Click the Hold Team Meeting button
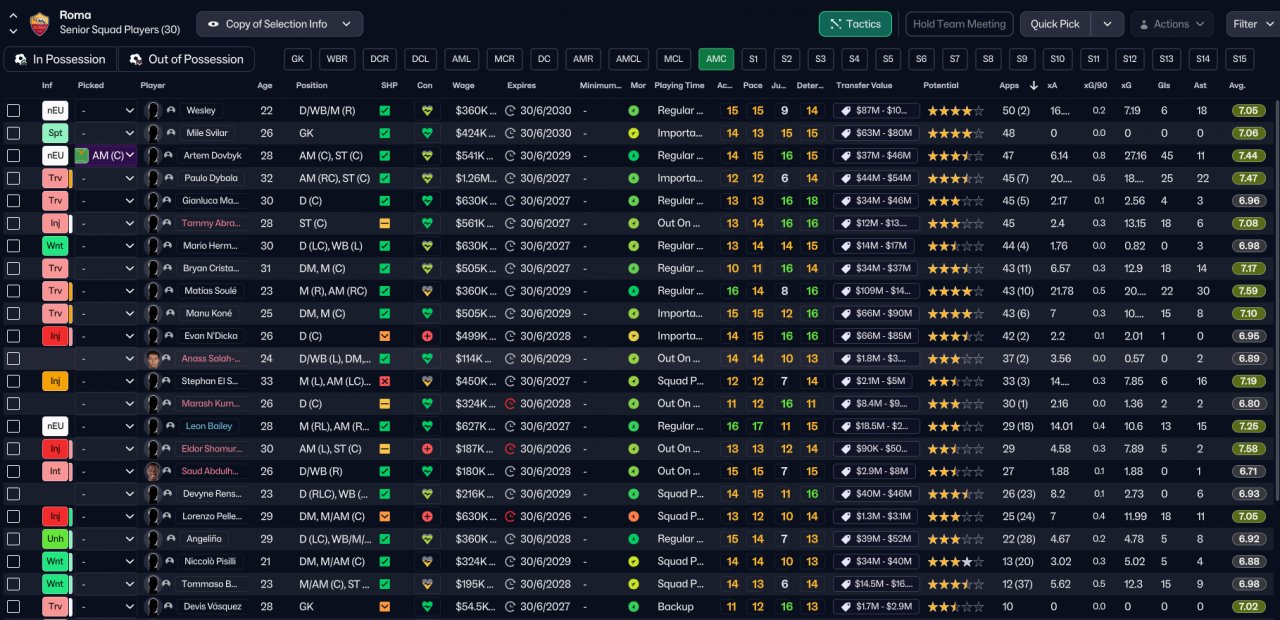Viewport: 1280px width, 620px height. (x=959, y=24)
